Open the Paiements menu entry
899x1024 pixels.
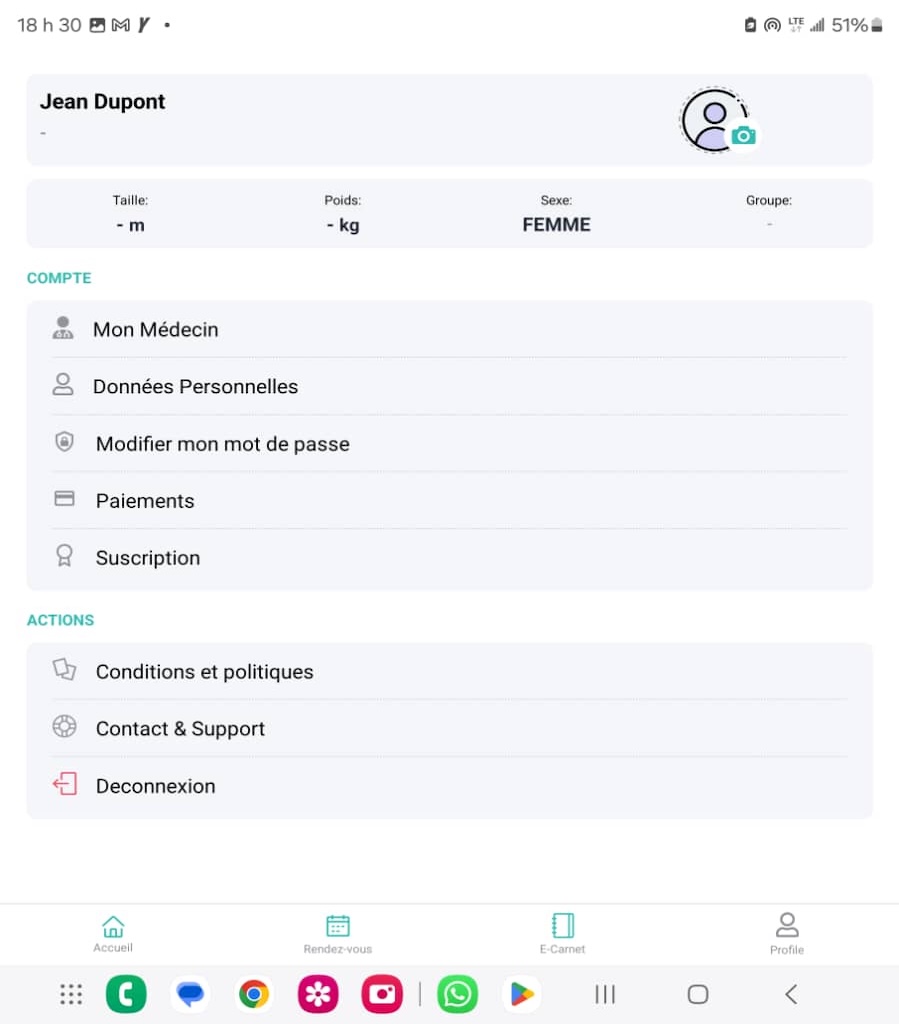pos(145,501)
